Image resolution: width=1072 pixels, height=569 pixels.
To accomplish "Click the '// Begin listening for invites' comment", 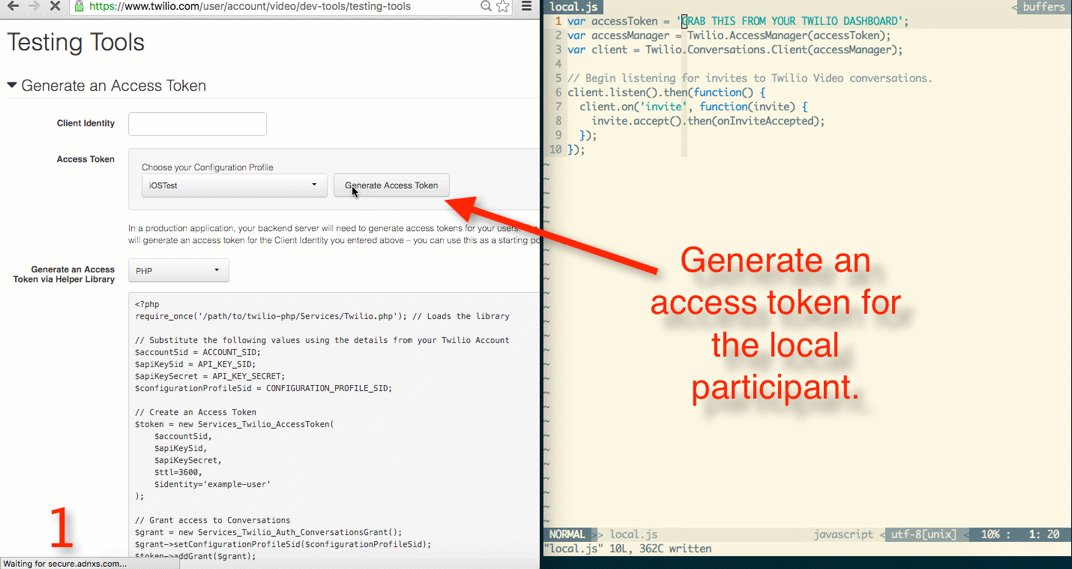I will point(750,78).
